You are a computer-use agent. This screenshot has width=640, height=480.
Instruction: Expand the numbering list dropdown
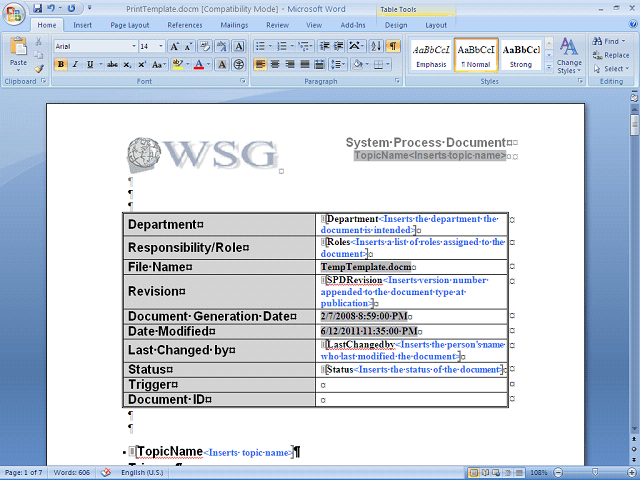pyautogui.click(x=292, y=46)
